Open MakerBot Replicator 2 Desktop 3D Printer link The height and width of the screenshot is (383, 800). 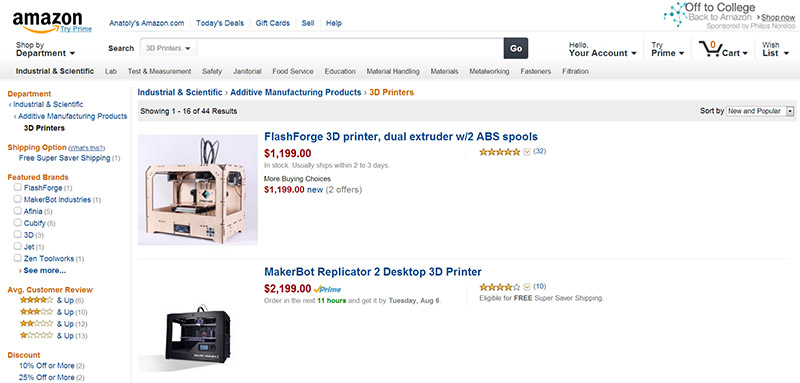click(372, 271)
